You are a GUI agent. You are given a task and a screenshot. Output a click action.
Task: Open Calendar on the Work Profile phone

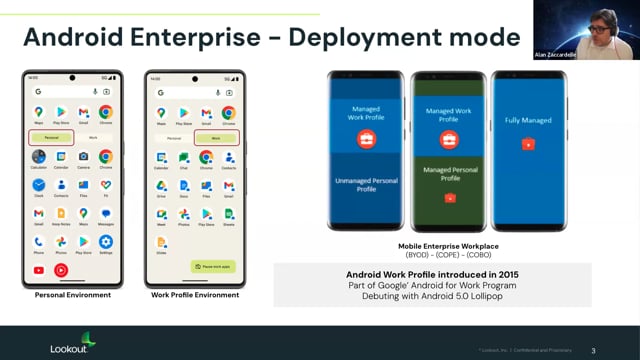161,157
